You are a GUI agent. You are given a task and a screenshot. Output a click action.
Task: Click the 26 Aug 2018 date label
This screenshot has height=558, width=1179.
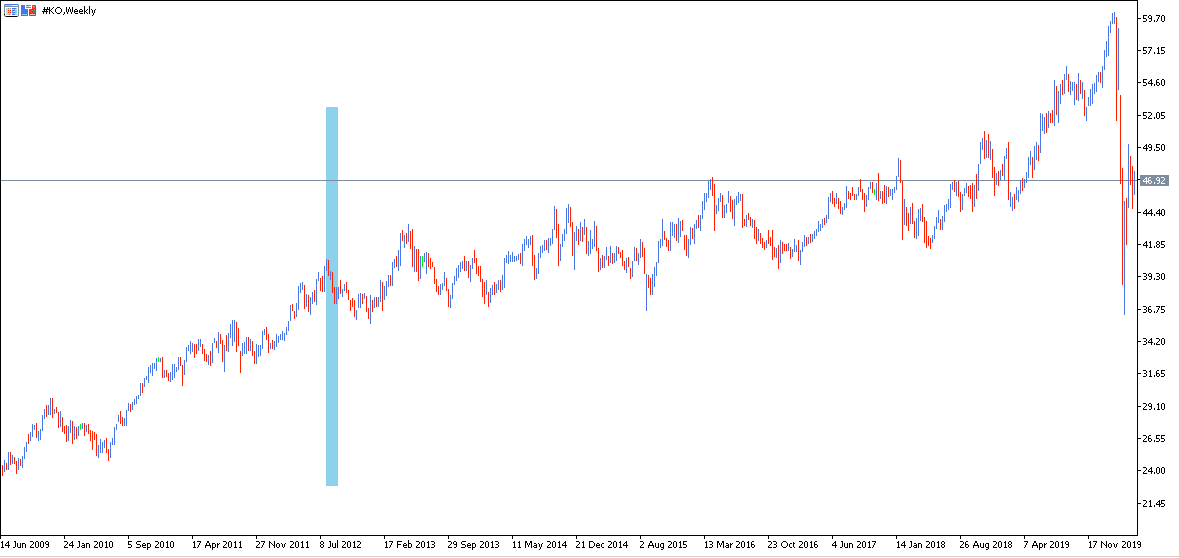tap(987, 543)
